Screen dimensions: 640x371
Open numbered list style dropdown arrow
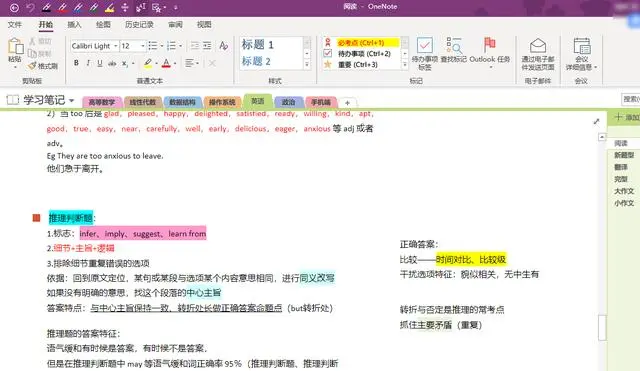pyautogui.click(x=180, y=46)
